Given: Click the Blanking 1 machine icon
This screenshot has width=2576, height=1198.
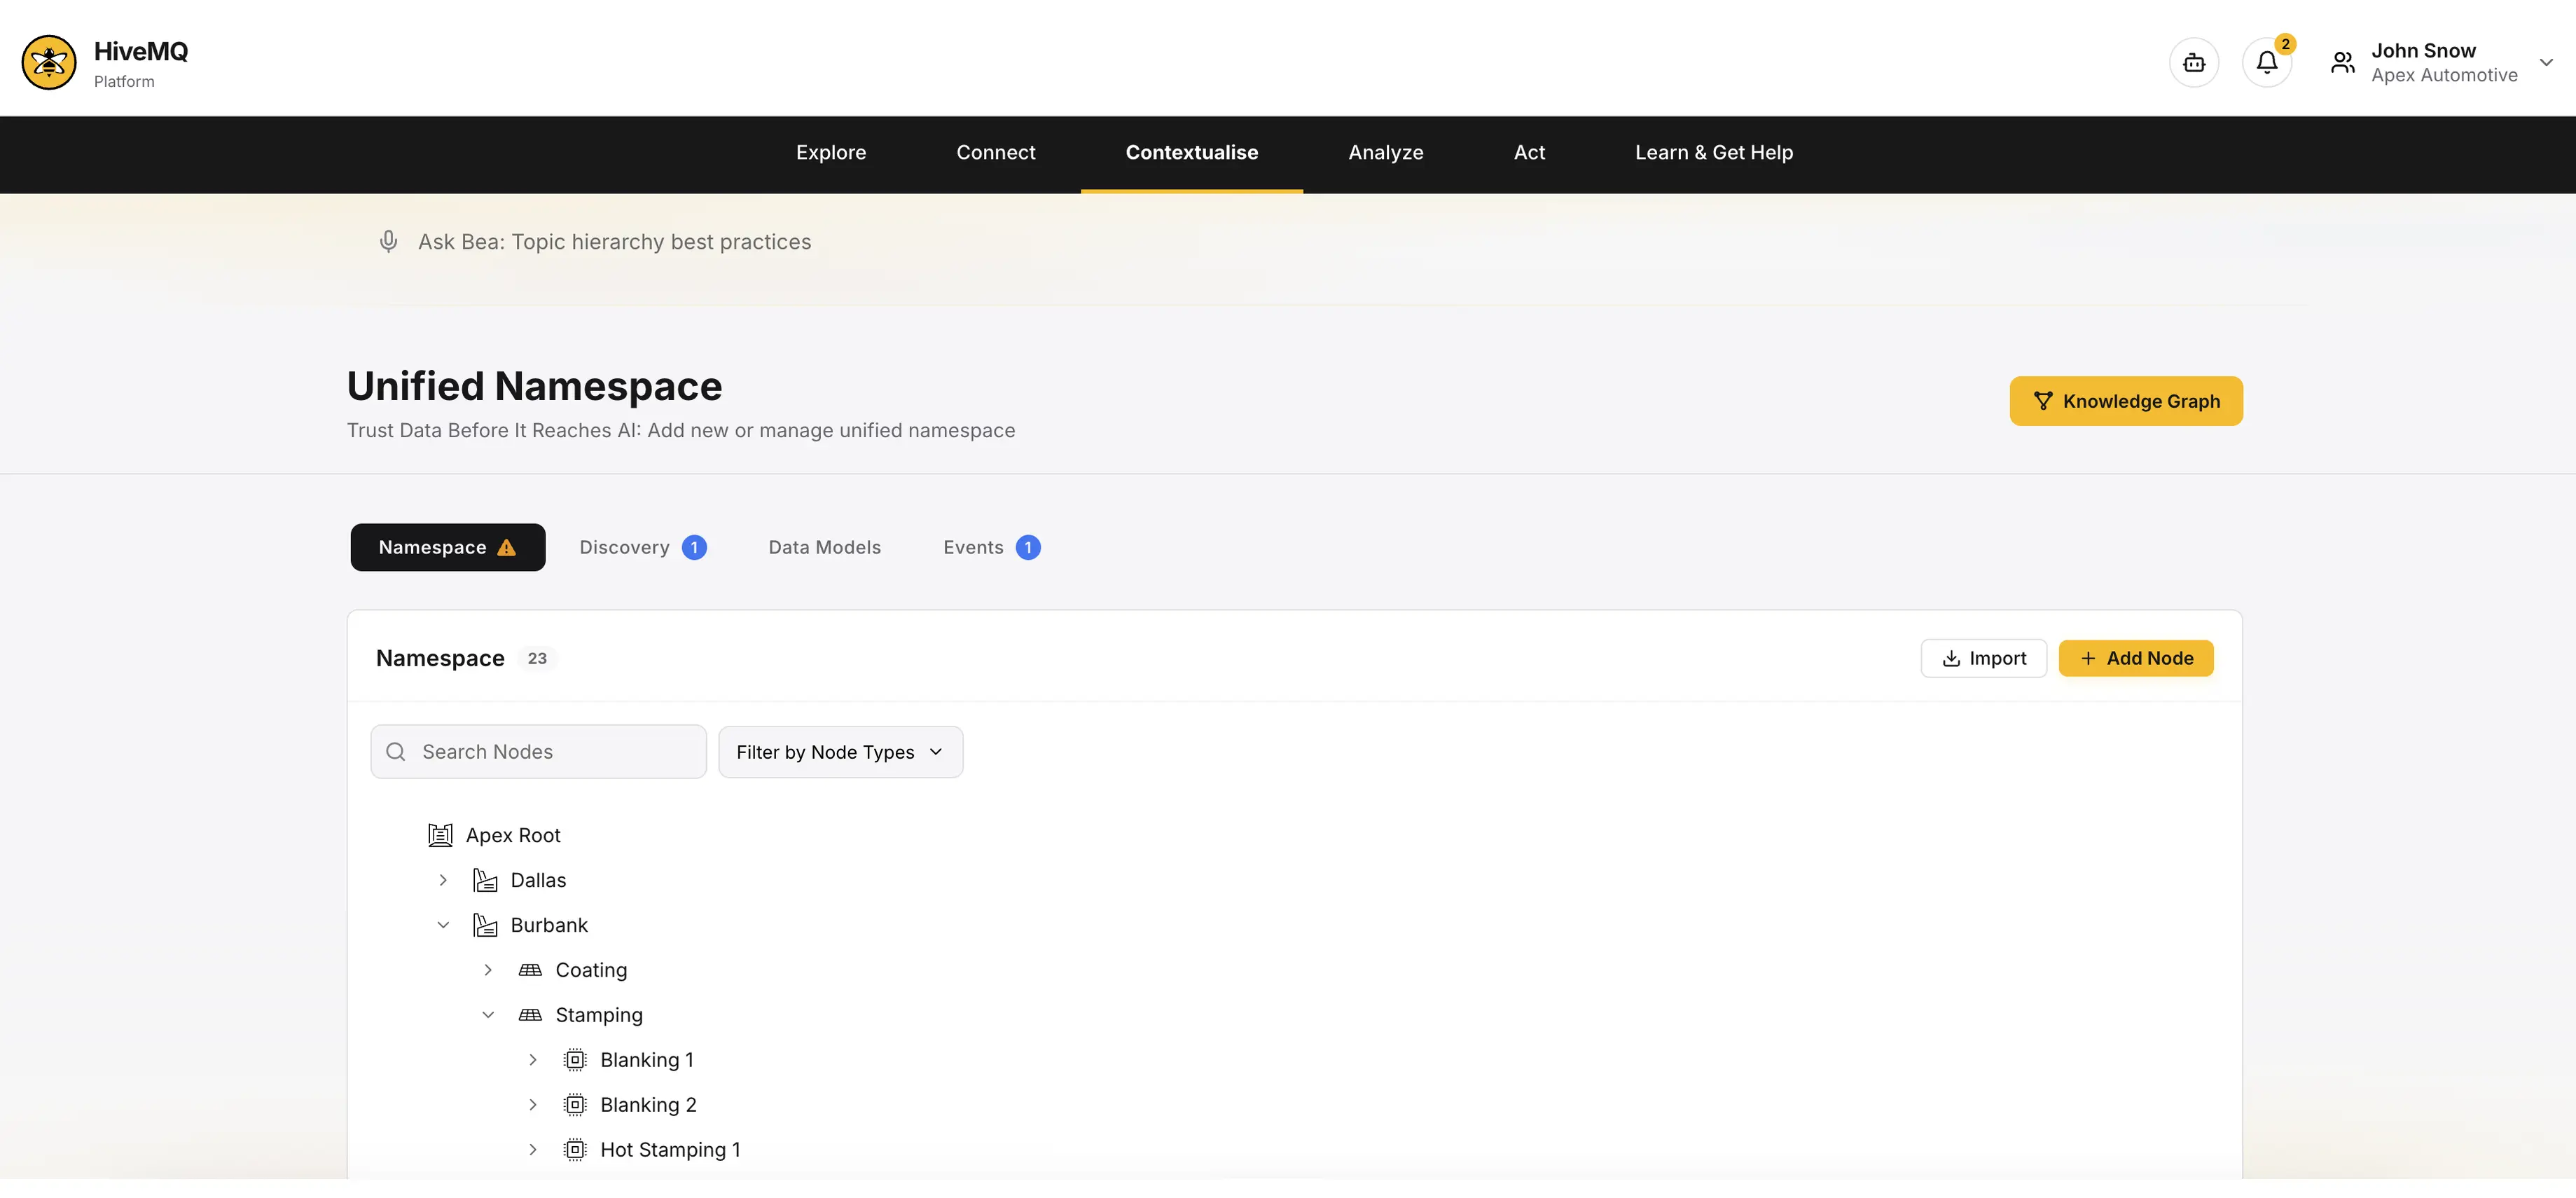Looking at the screenshot, I should [575, 1060].
